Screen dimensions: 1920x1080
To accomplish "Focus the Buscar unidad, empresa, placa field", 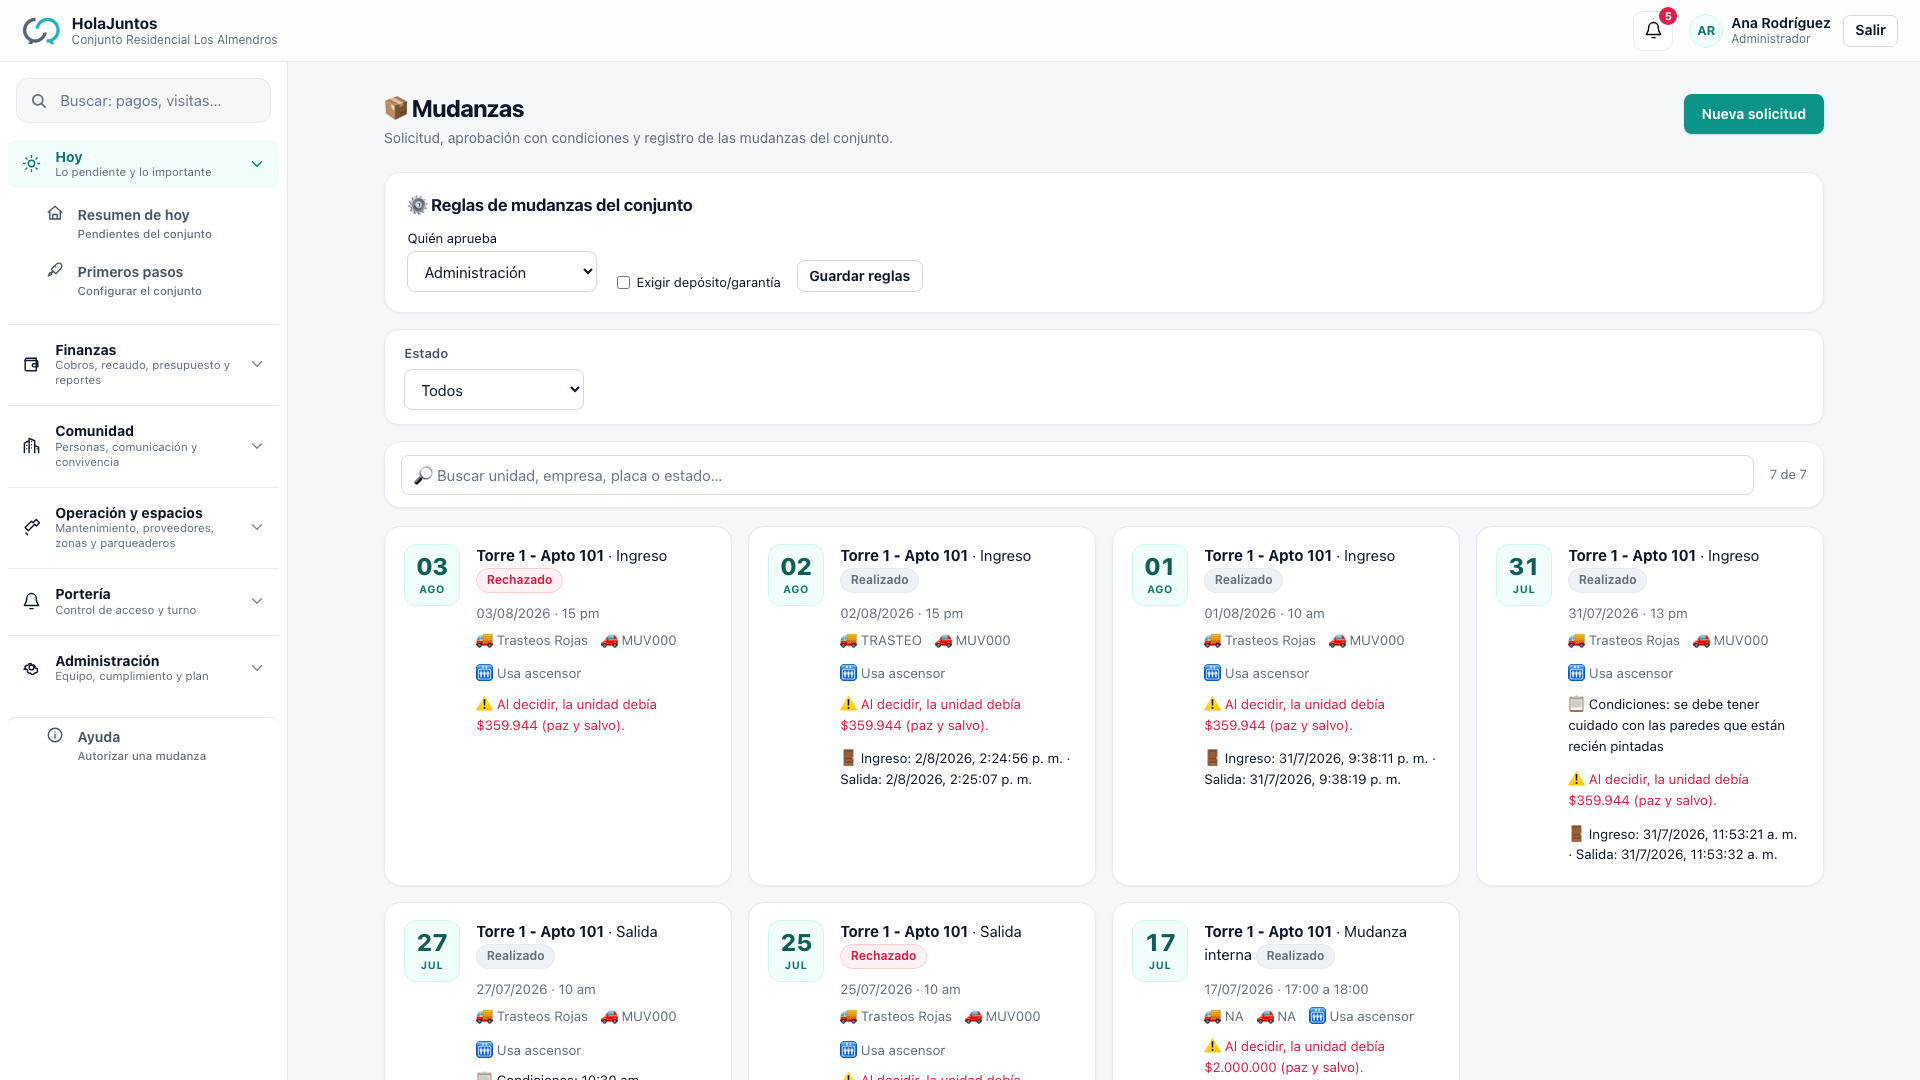I will [1077, 475].
